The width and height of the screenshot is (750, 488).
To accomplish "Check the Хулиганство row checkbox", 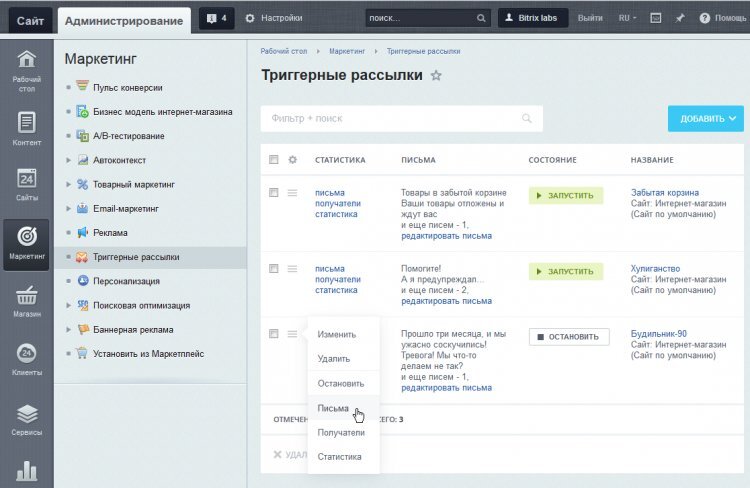I will (x=274, y=268).
